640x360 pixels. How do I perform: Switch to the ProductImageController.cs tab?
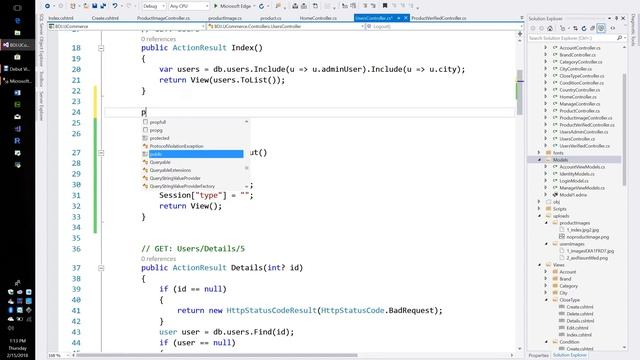pos(163,18)
